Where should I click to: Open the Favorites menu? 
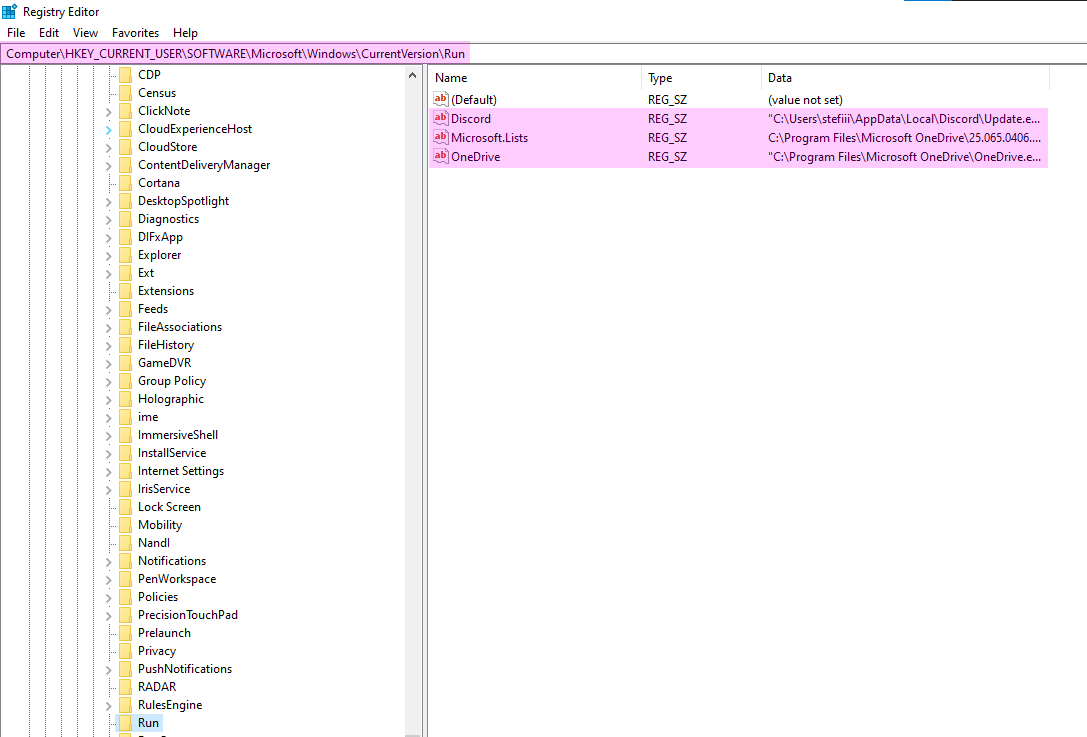[135, 33]
